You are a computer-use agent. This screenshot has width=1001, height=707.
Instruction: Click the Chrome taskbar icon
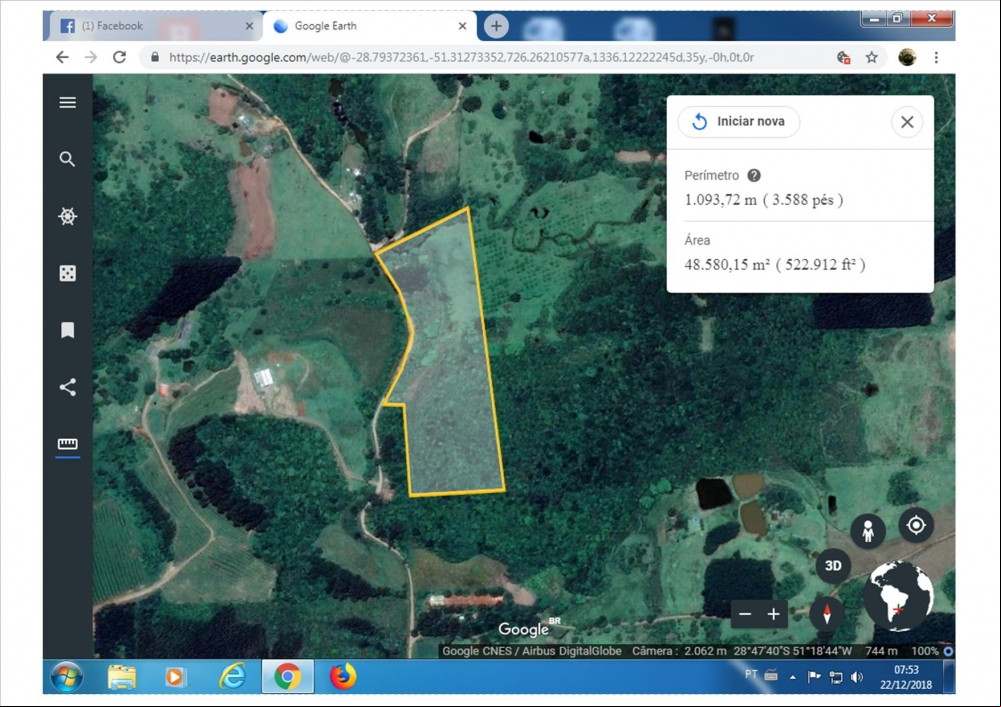coord(288,676)
